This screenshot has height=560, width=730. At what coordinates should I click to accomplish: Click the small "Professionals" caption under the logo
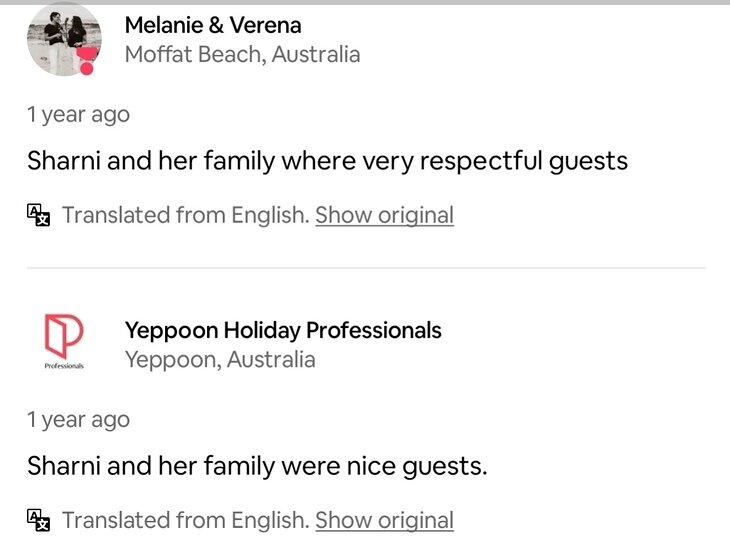point(64,365)
